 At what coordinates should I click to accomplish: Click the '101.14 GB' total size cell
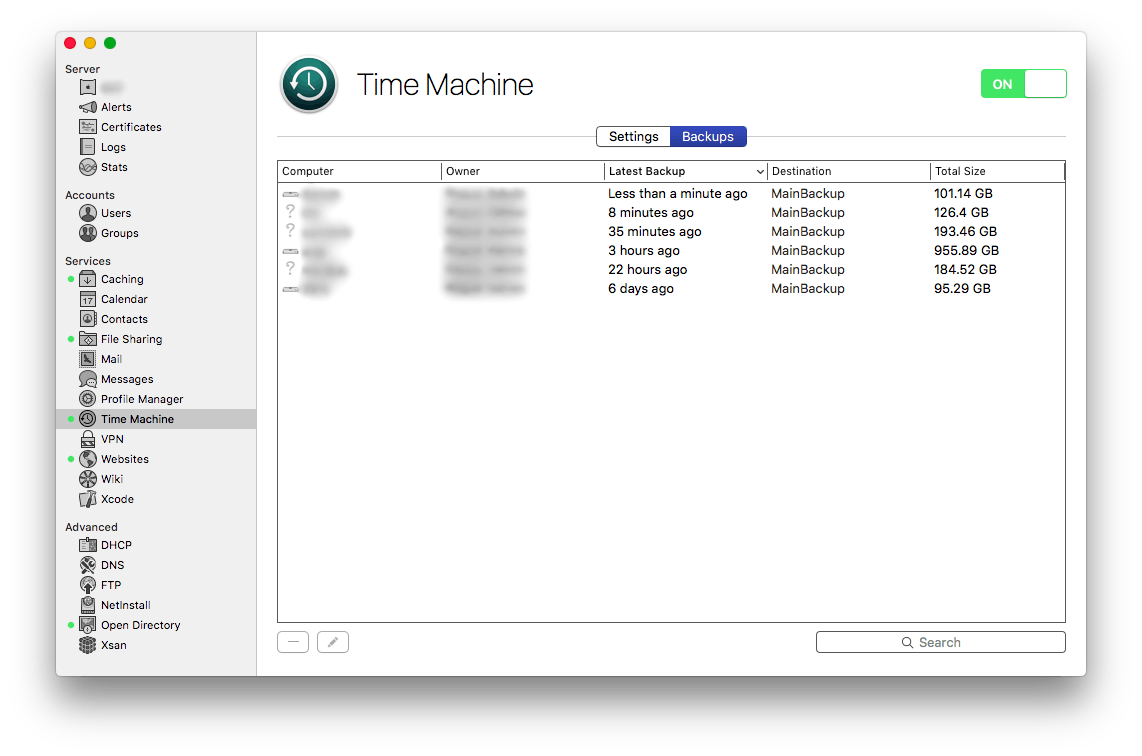point(963,194)
